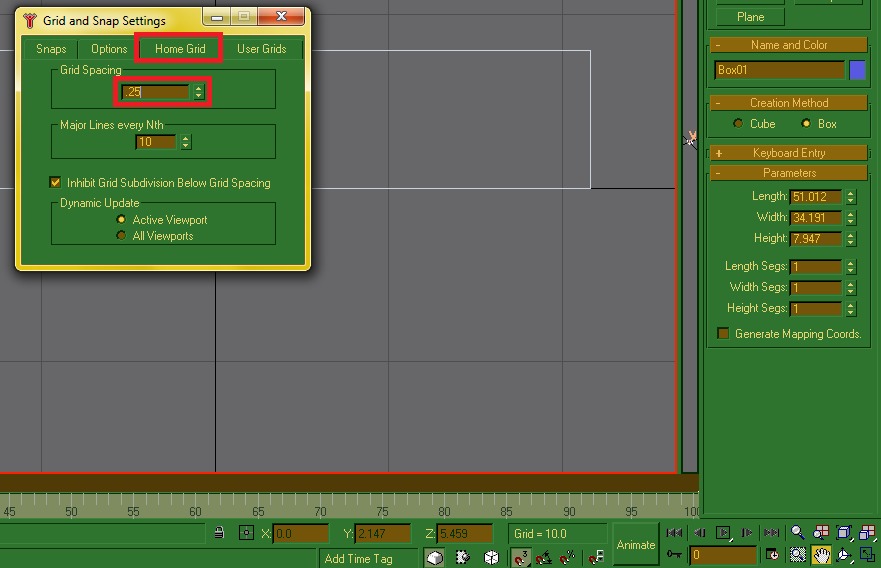
Task: Click the Height spinner arrows
Action: click(851, 239)
